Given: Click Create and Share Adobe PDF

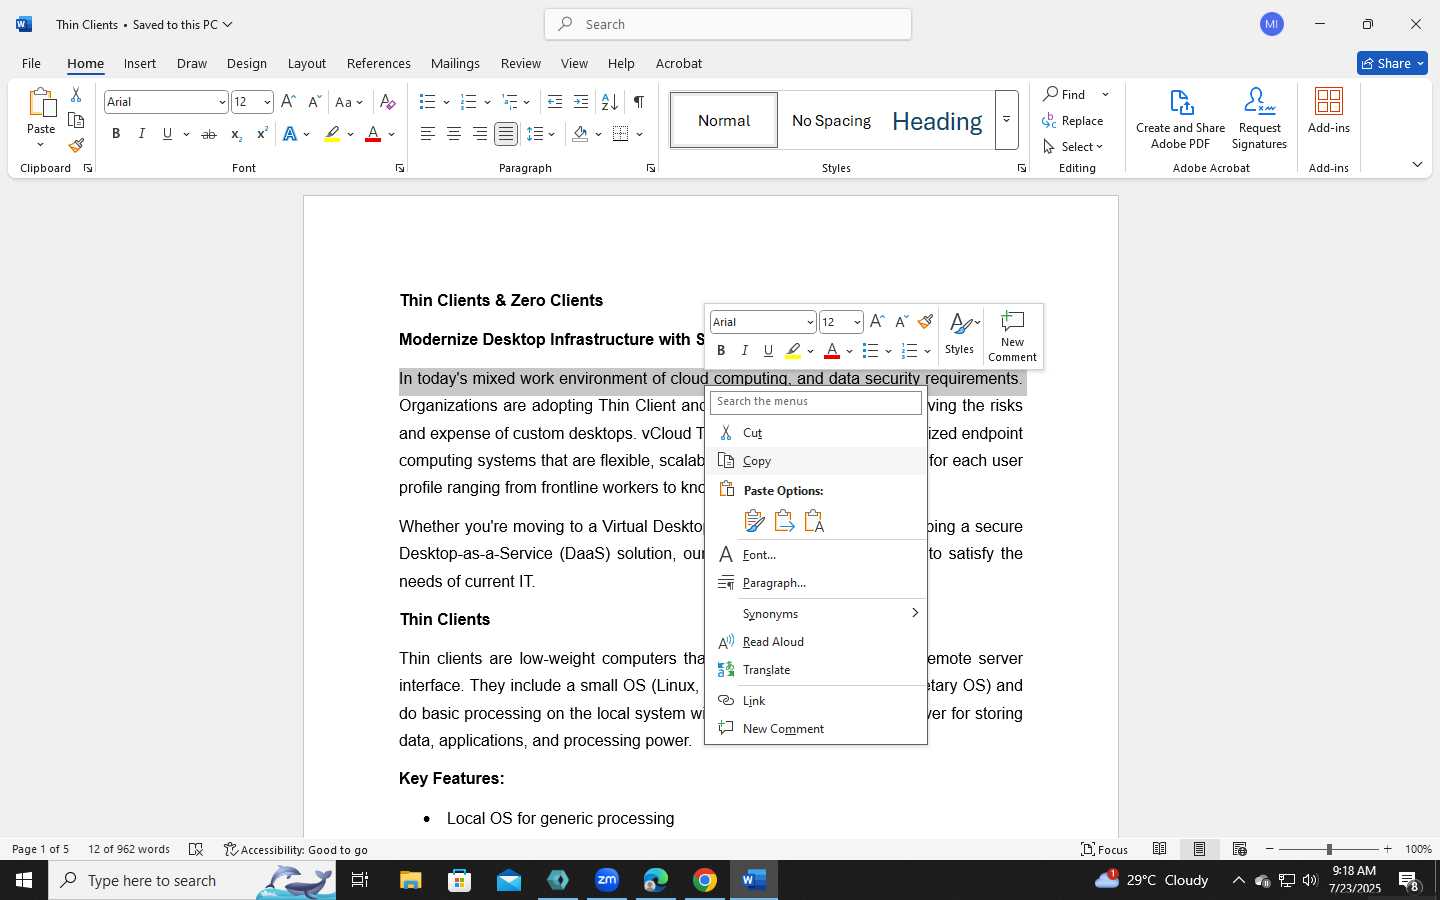Looking at the screenshot, I should coord(1181,119).
